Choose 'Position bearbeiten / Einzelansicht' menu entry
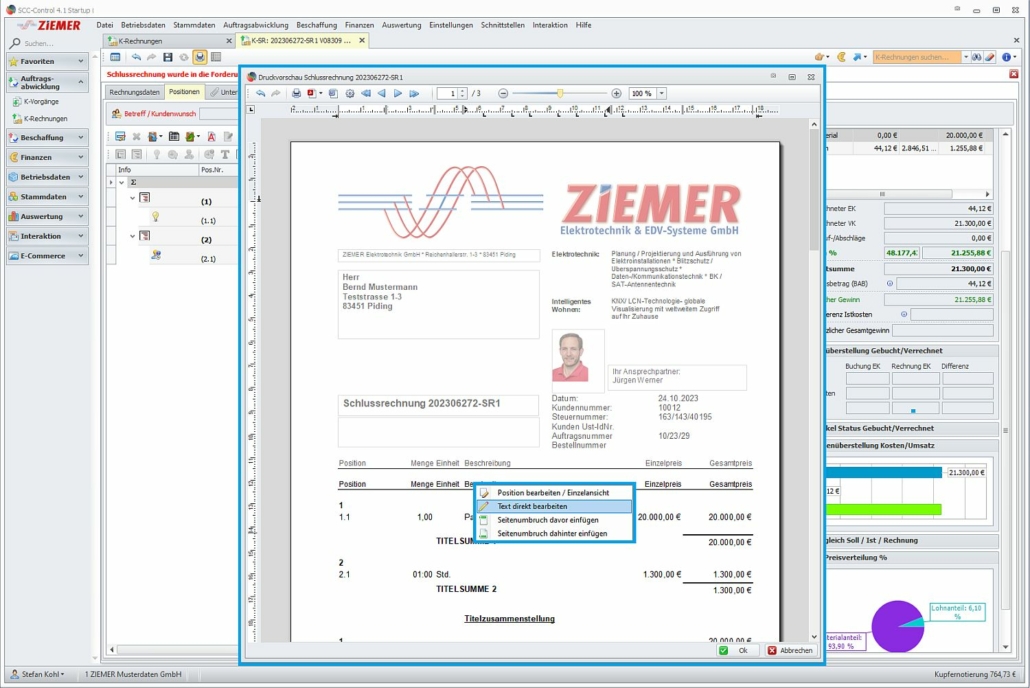The image size is (1030, 688). (555, 492)
